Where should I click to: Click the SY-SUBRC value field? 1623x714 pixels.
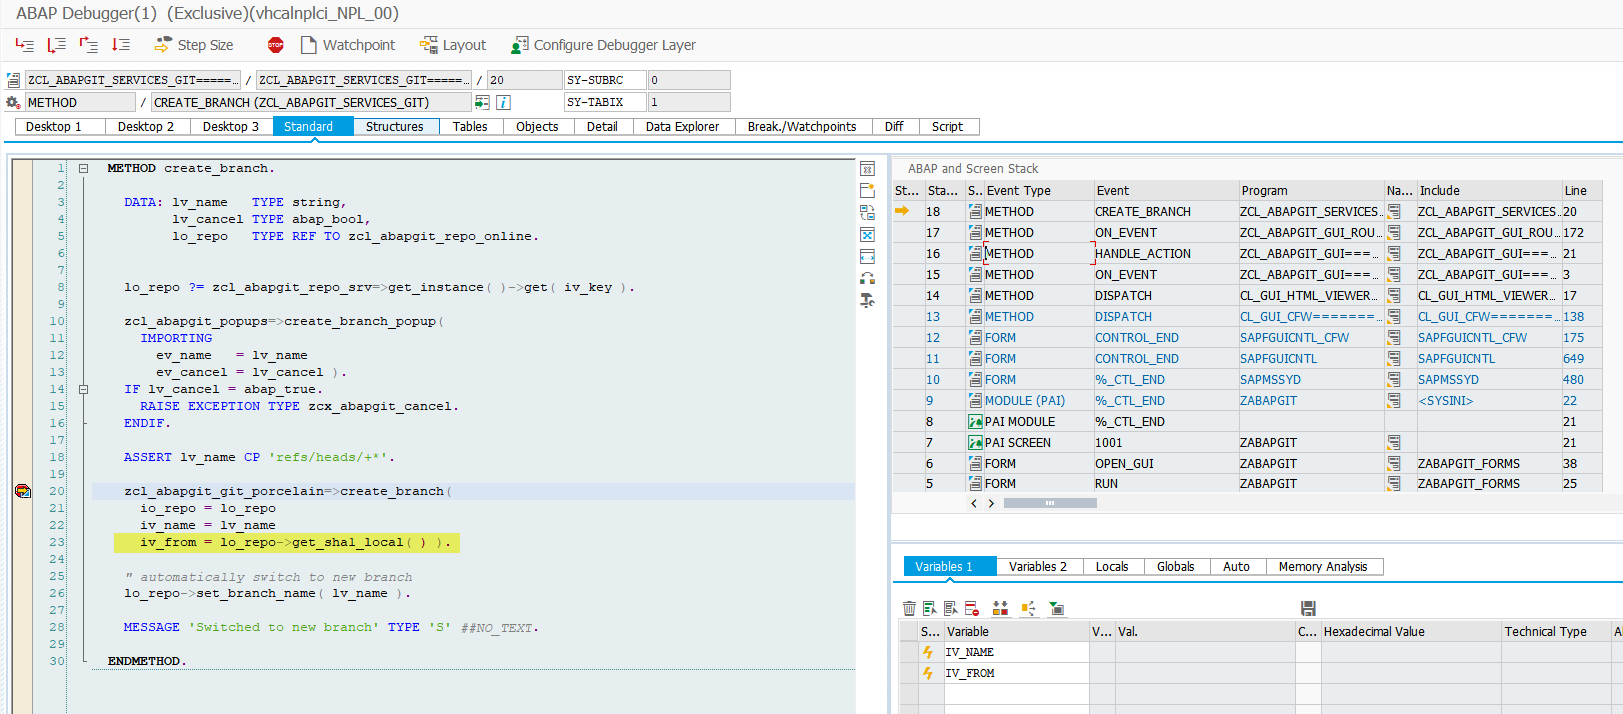(689, 80)
